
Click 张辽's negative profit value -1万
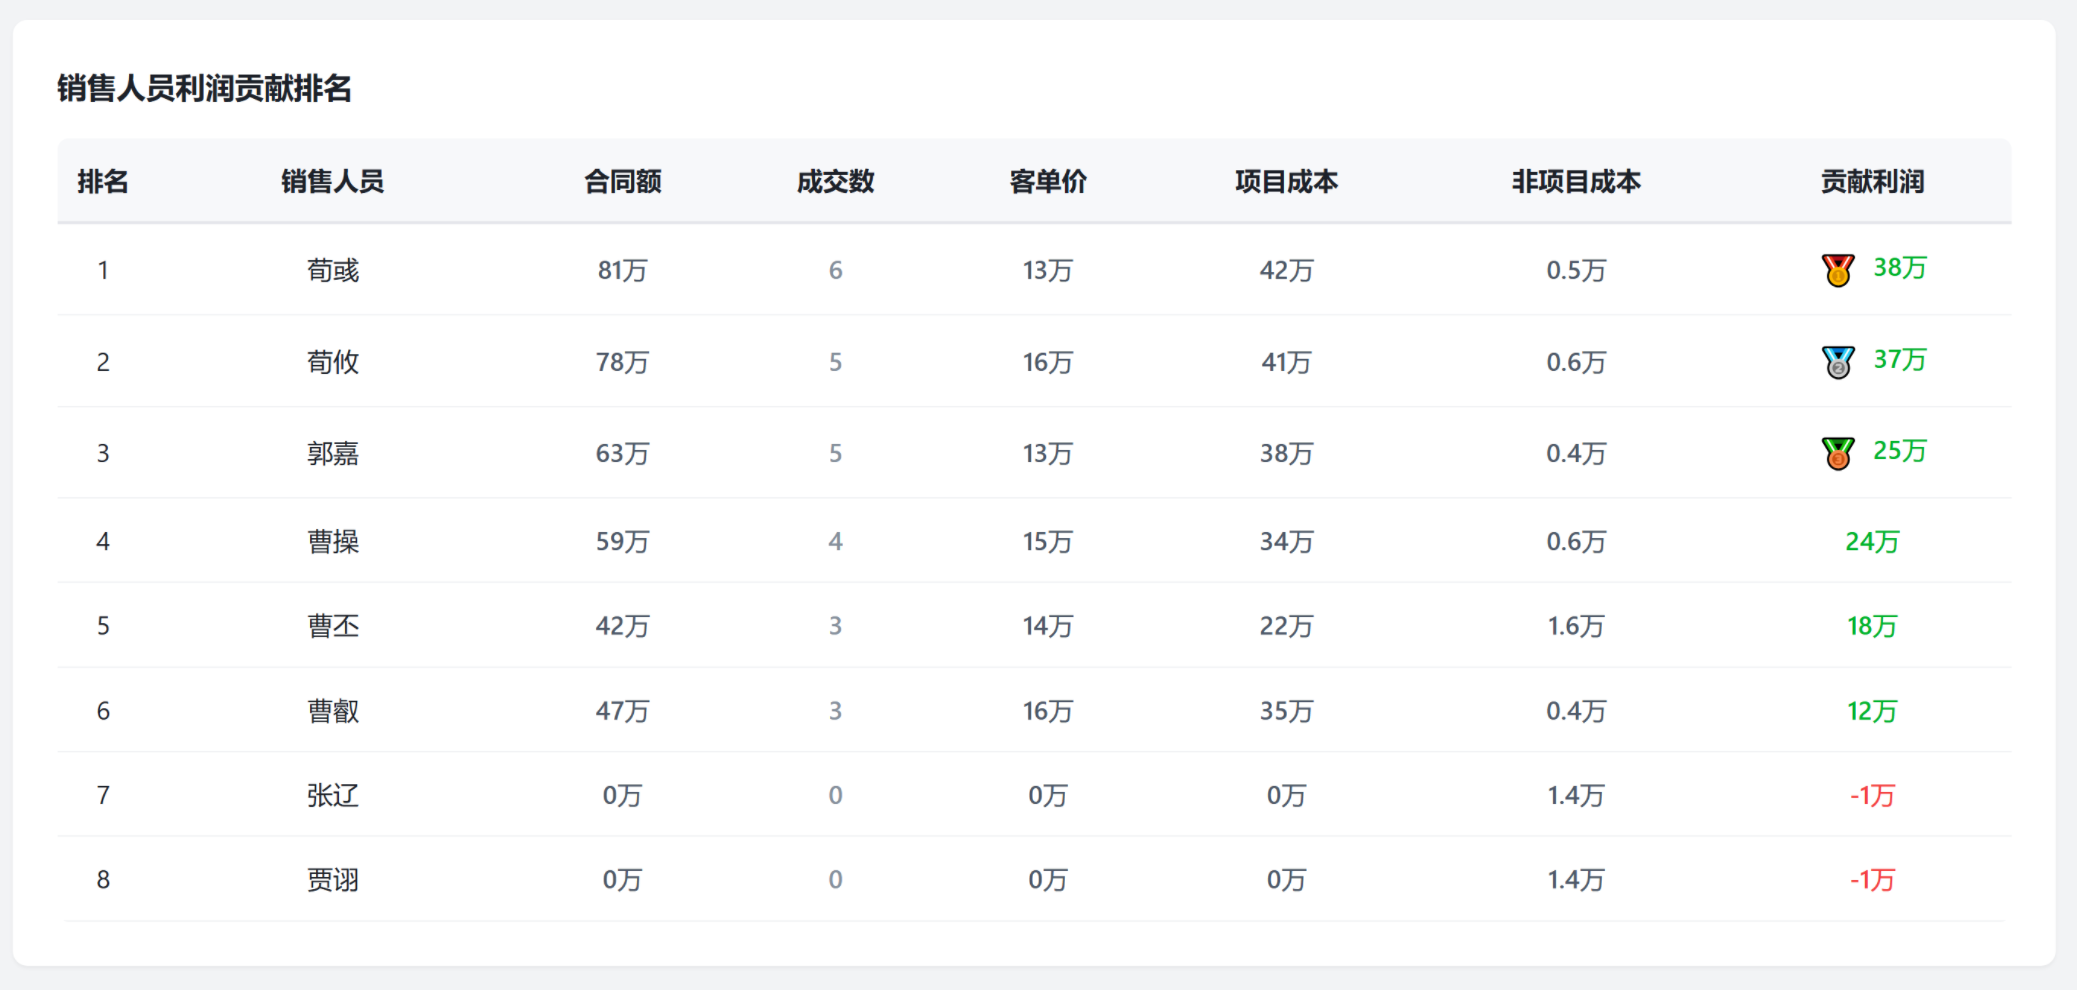pos(1871,796)
